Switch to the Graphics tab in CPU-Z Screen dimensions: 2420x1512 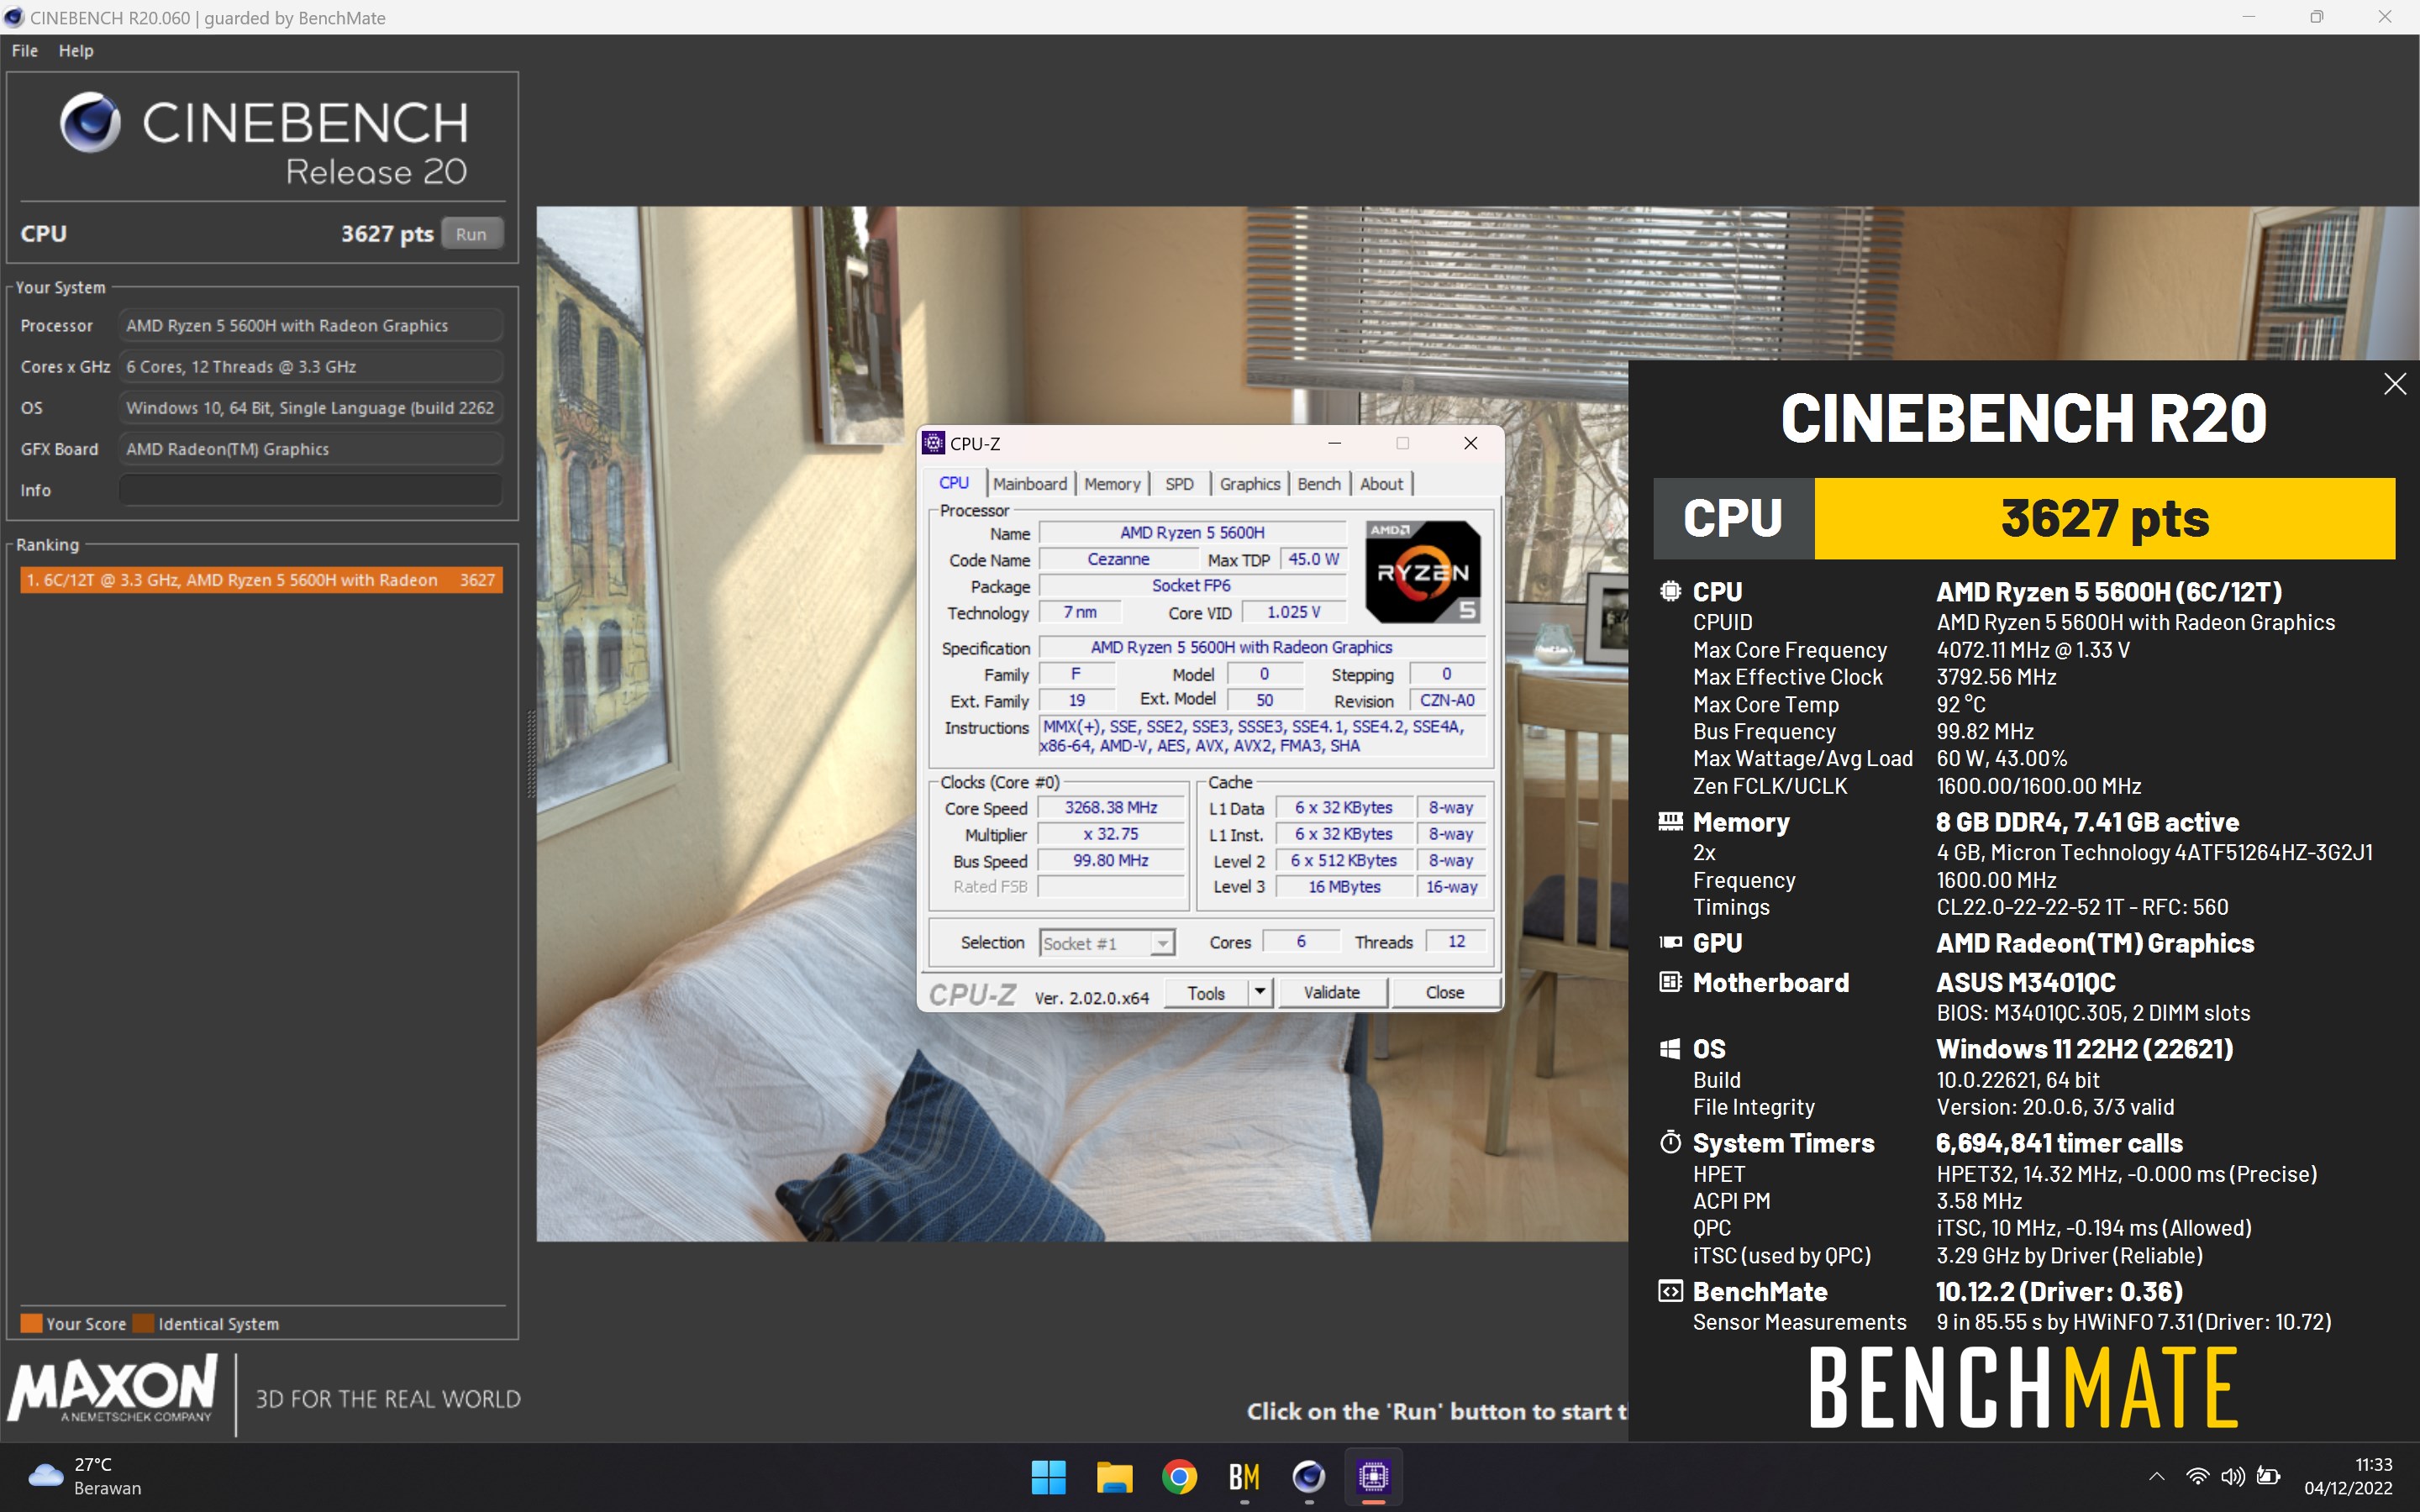[x=1249, y=484]
